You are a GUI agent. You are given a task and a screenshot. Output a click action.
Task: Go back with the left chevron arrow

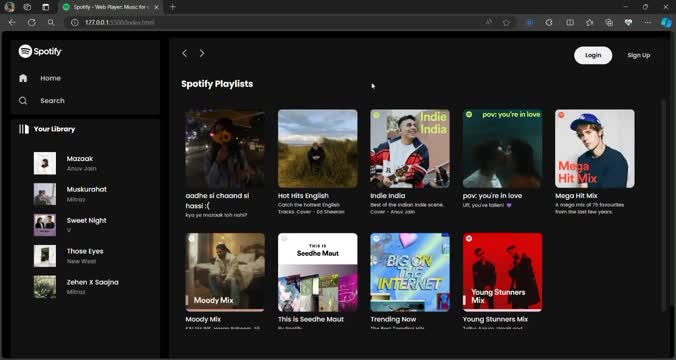(x=185, y=53)
